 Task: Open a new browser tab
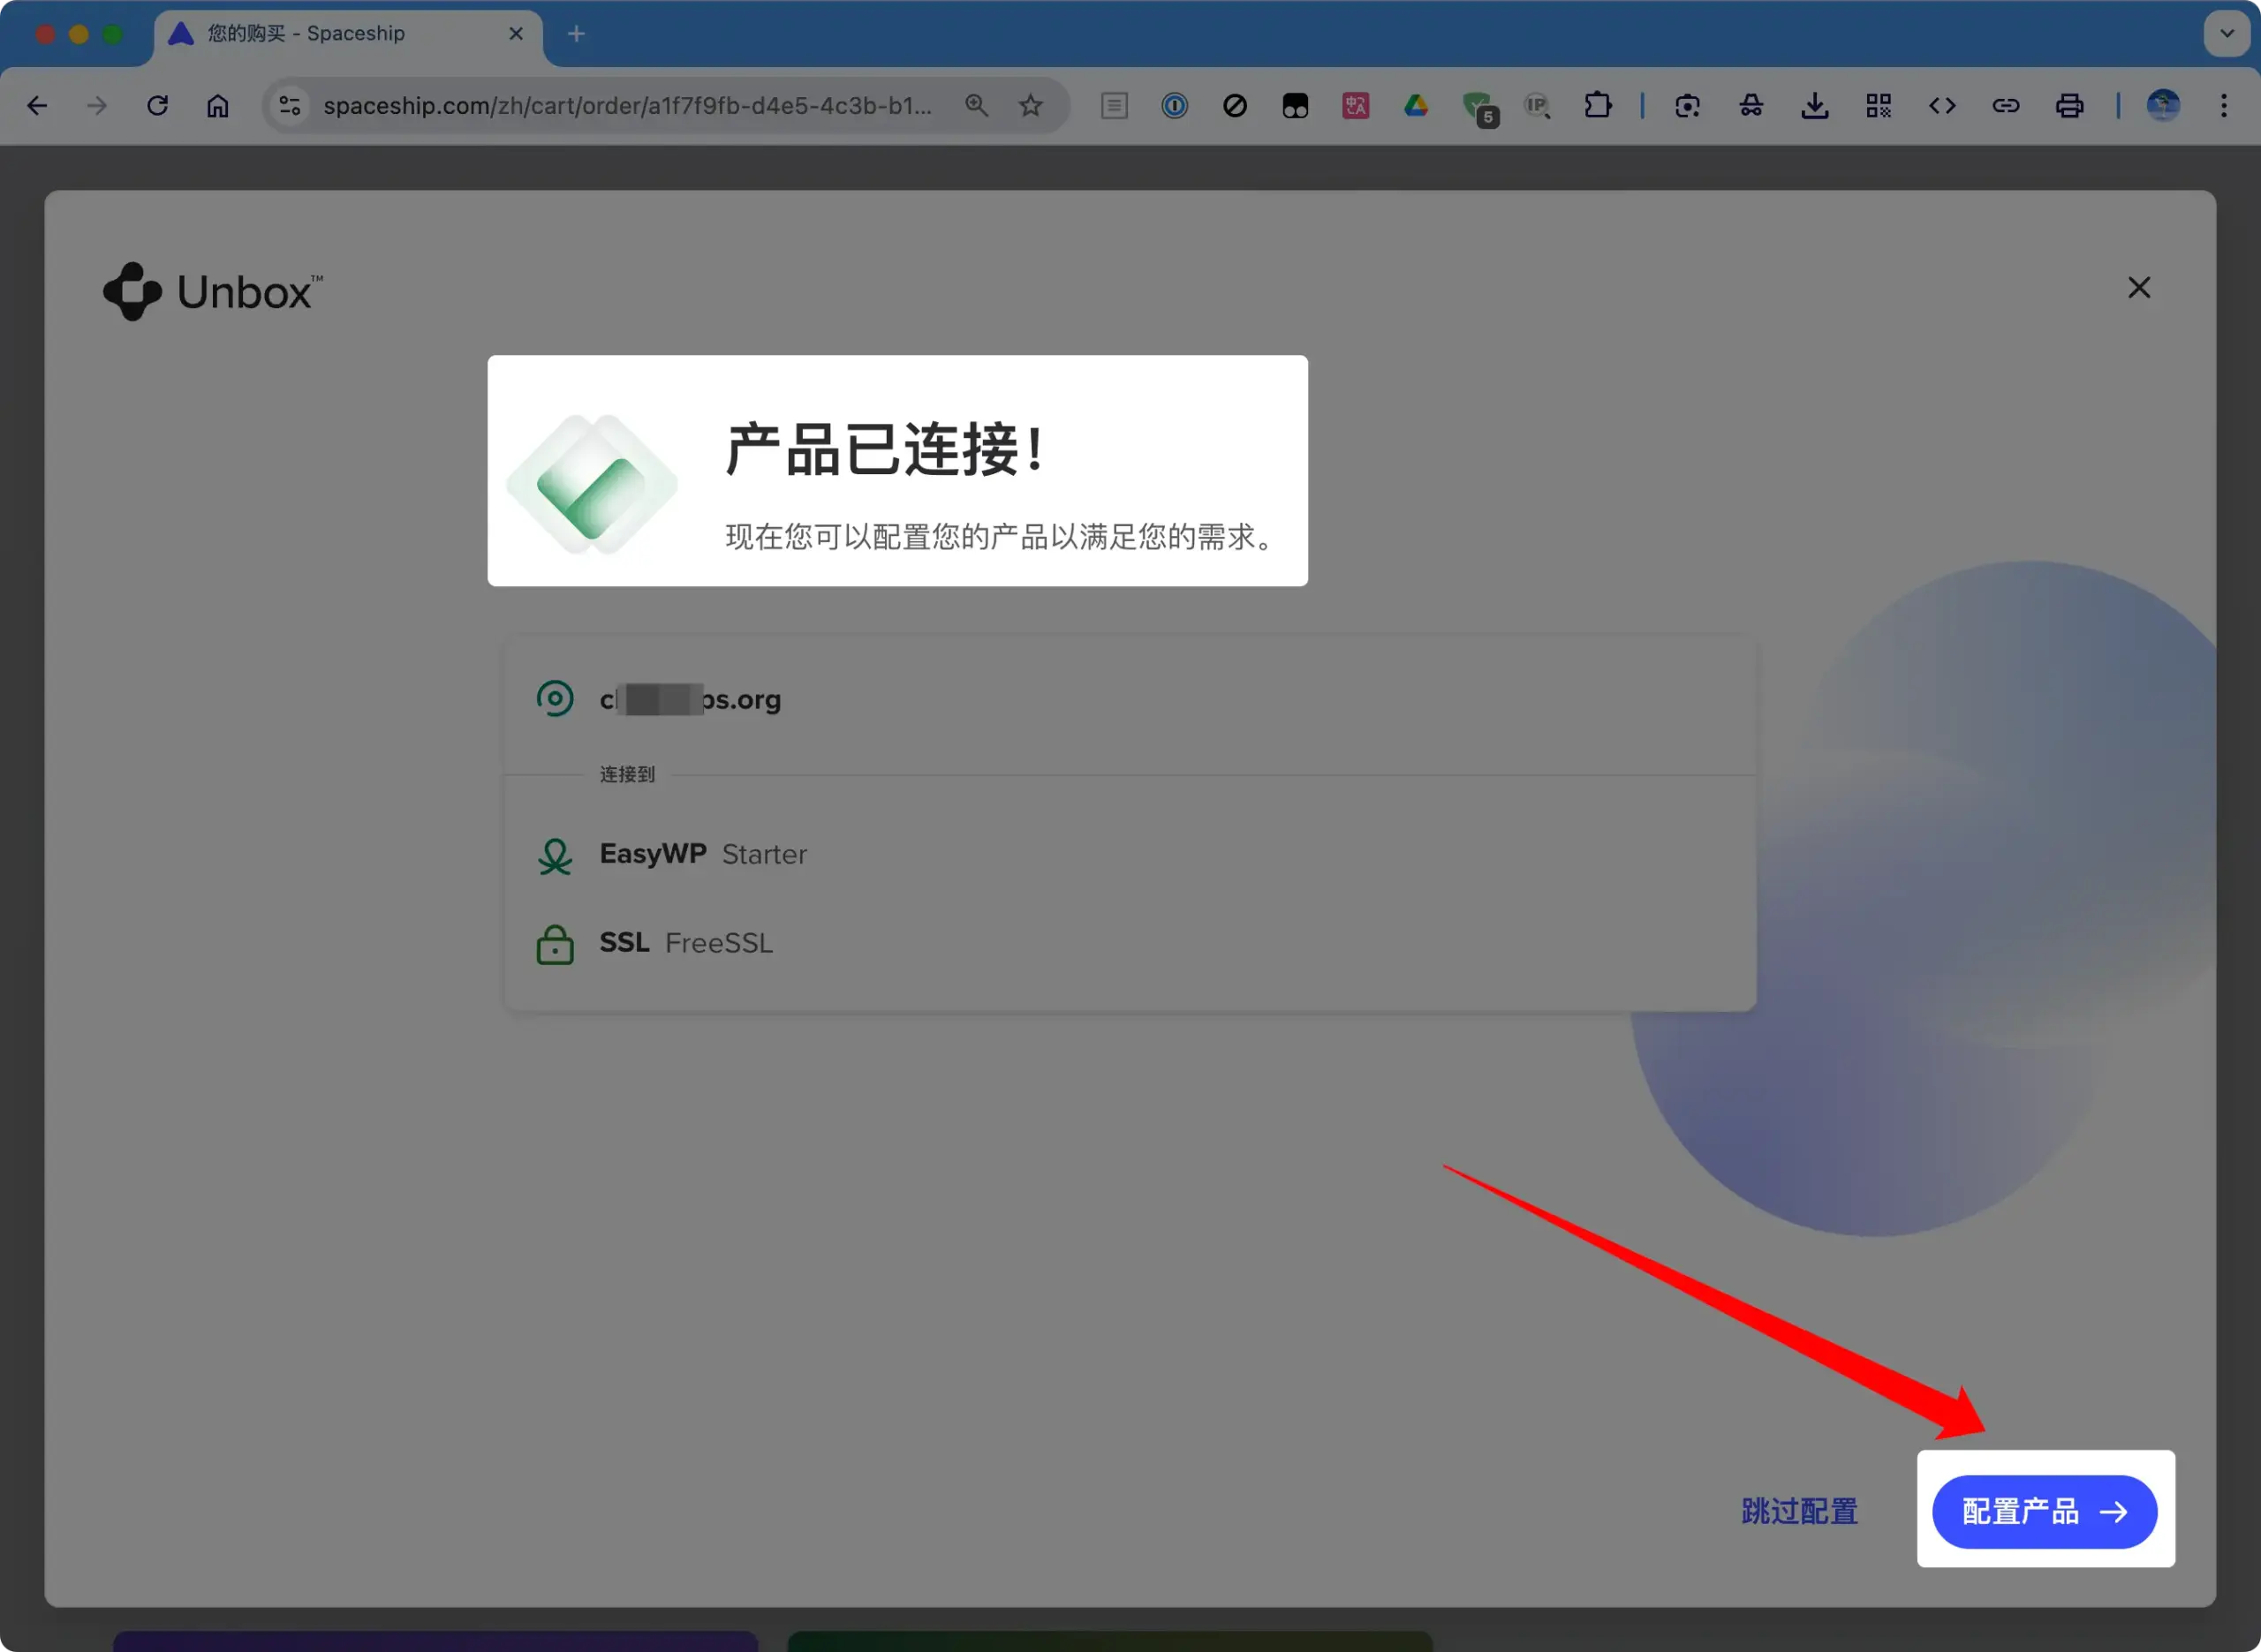tap(576, 34)
